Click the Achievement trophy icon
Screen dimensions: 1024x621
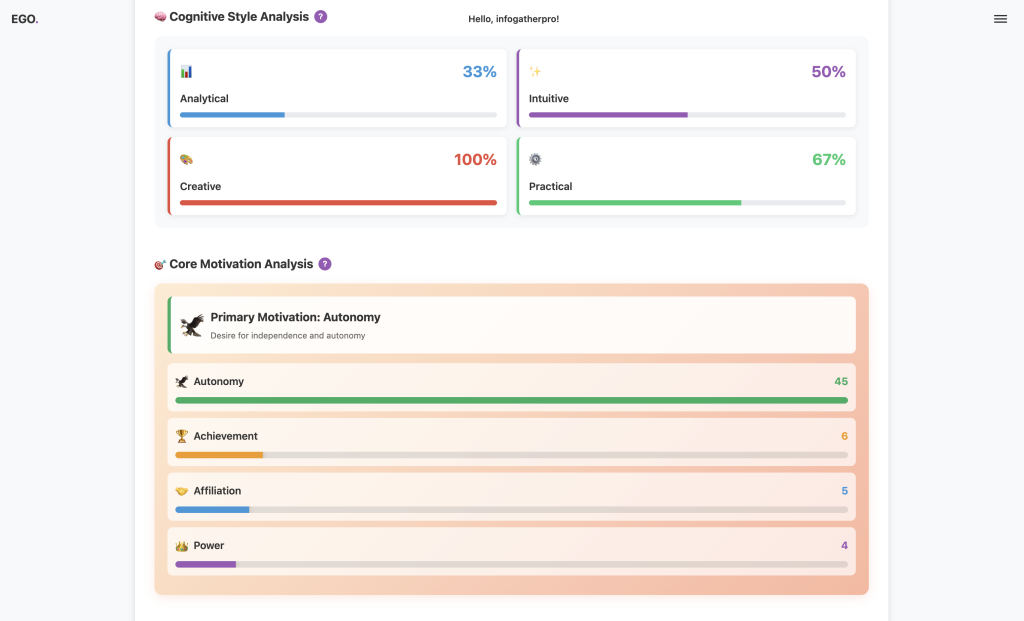[182, 436]
